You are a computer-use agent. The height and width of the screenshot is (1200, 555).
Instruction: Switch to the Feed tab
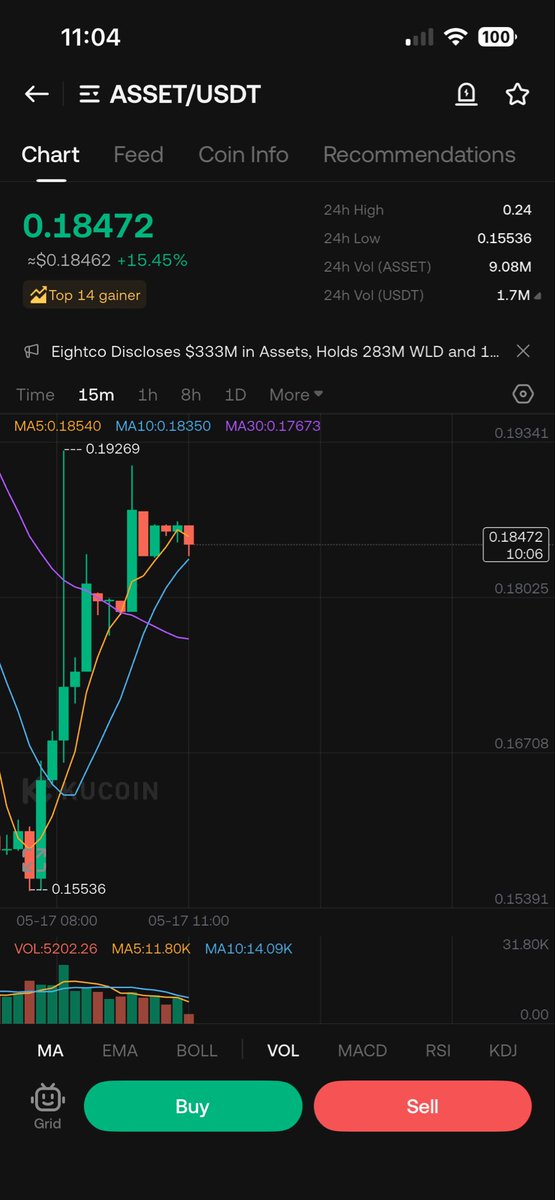coord(138,155)
